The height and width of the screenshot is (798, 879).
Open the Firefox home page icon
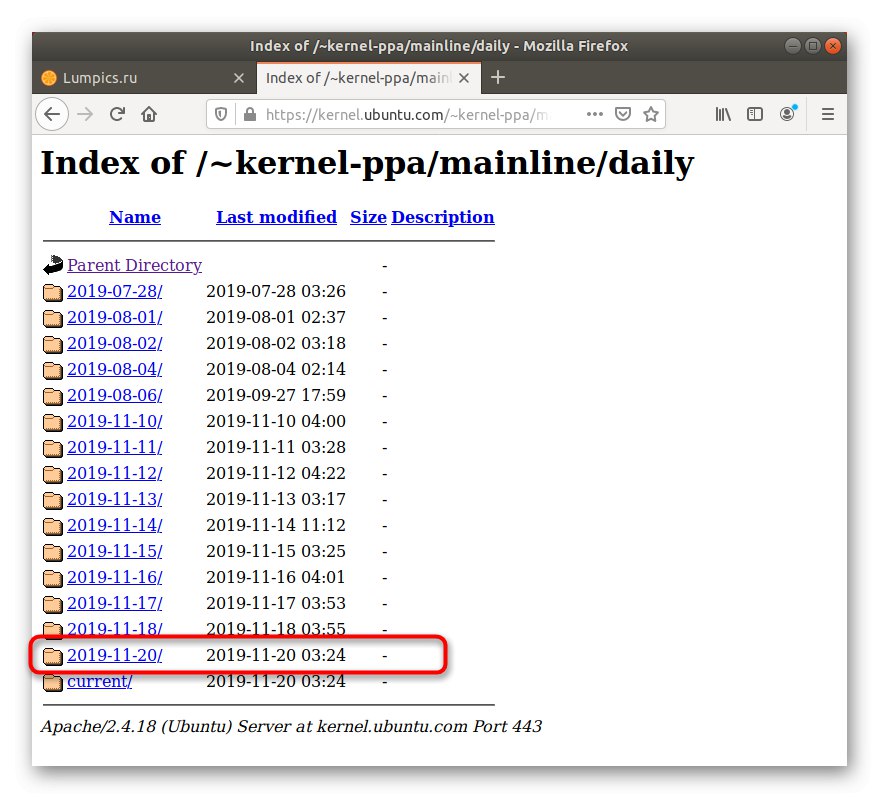click(x=149, y=114)
